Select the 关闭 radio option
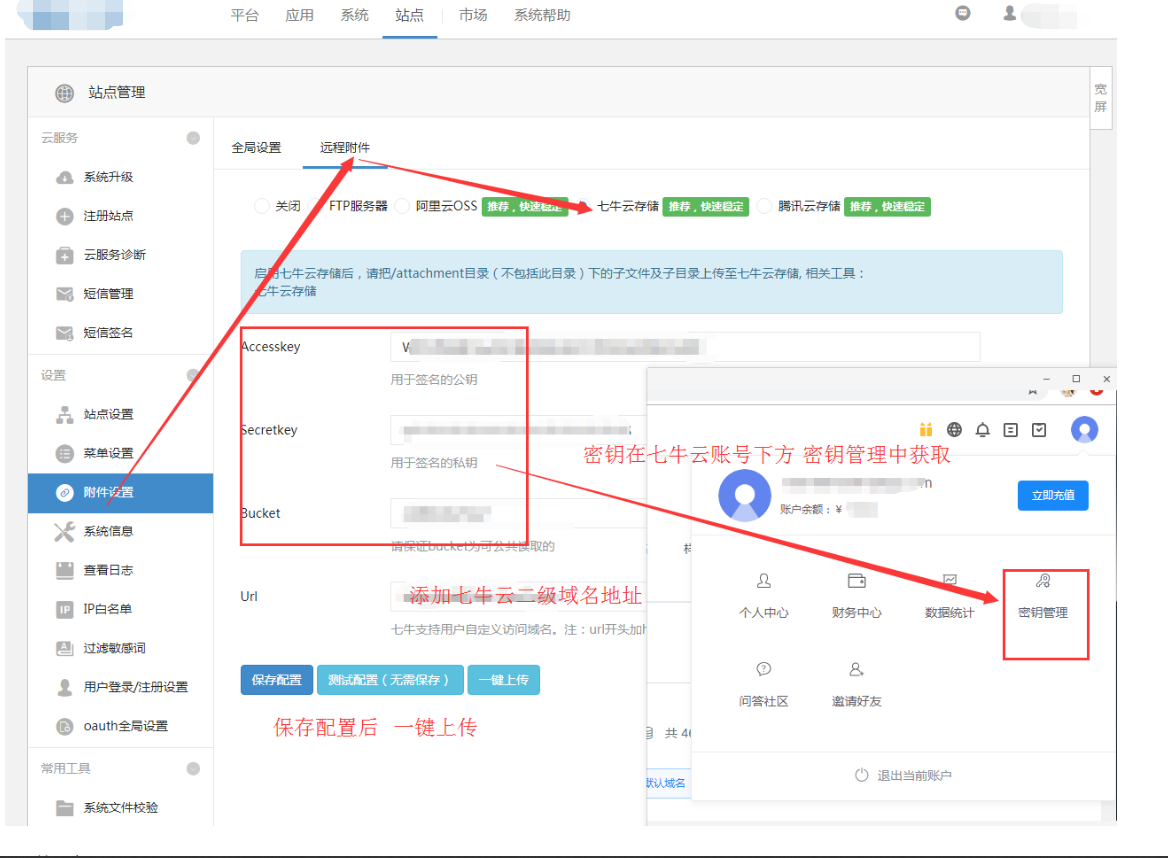Viewport: 1168px width, 858px height. point(261,206)
